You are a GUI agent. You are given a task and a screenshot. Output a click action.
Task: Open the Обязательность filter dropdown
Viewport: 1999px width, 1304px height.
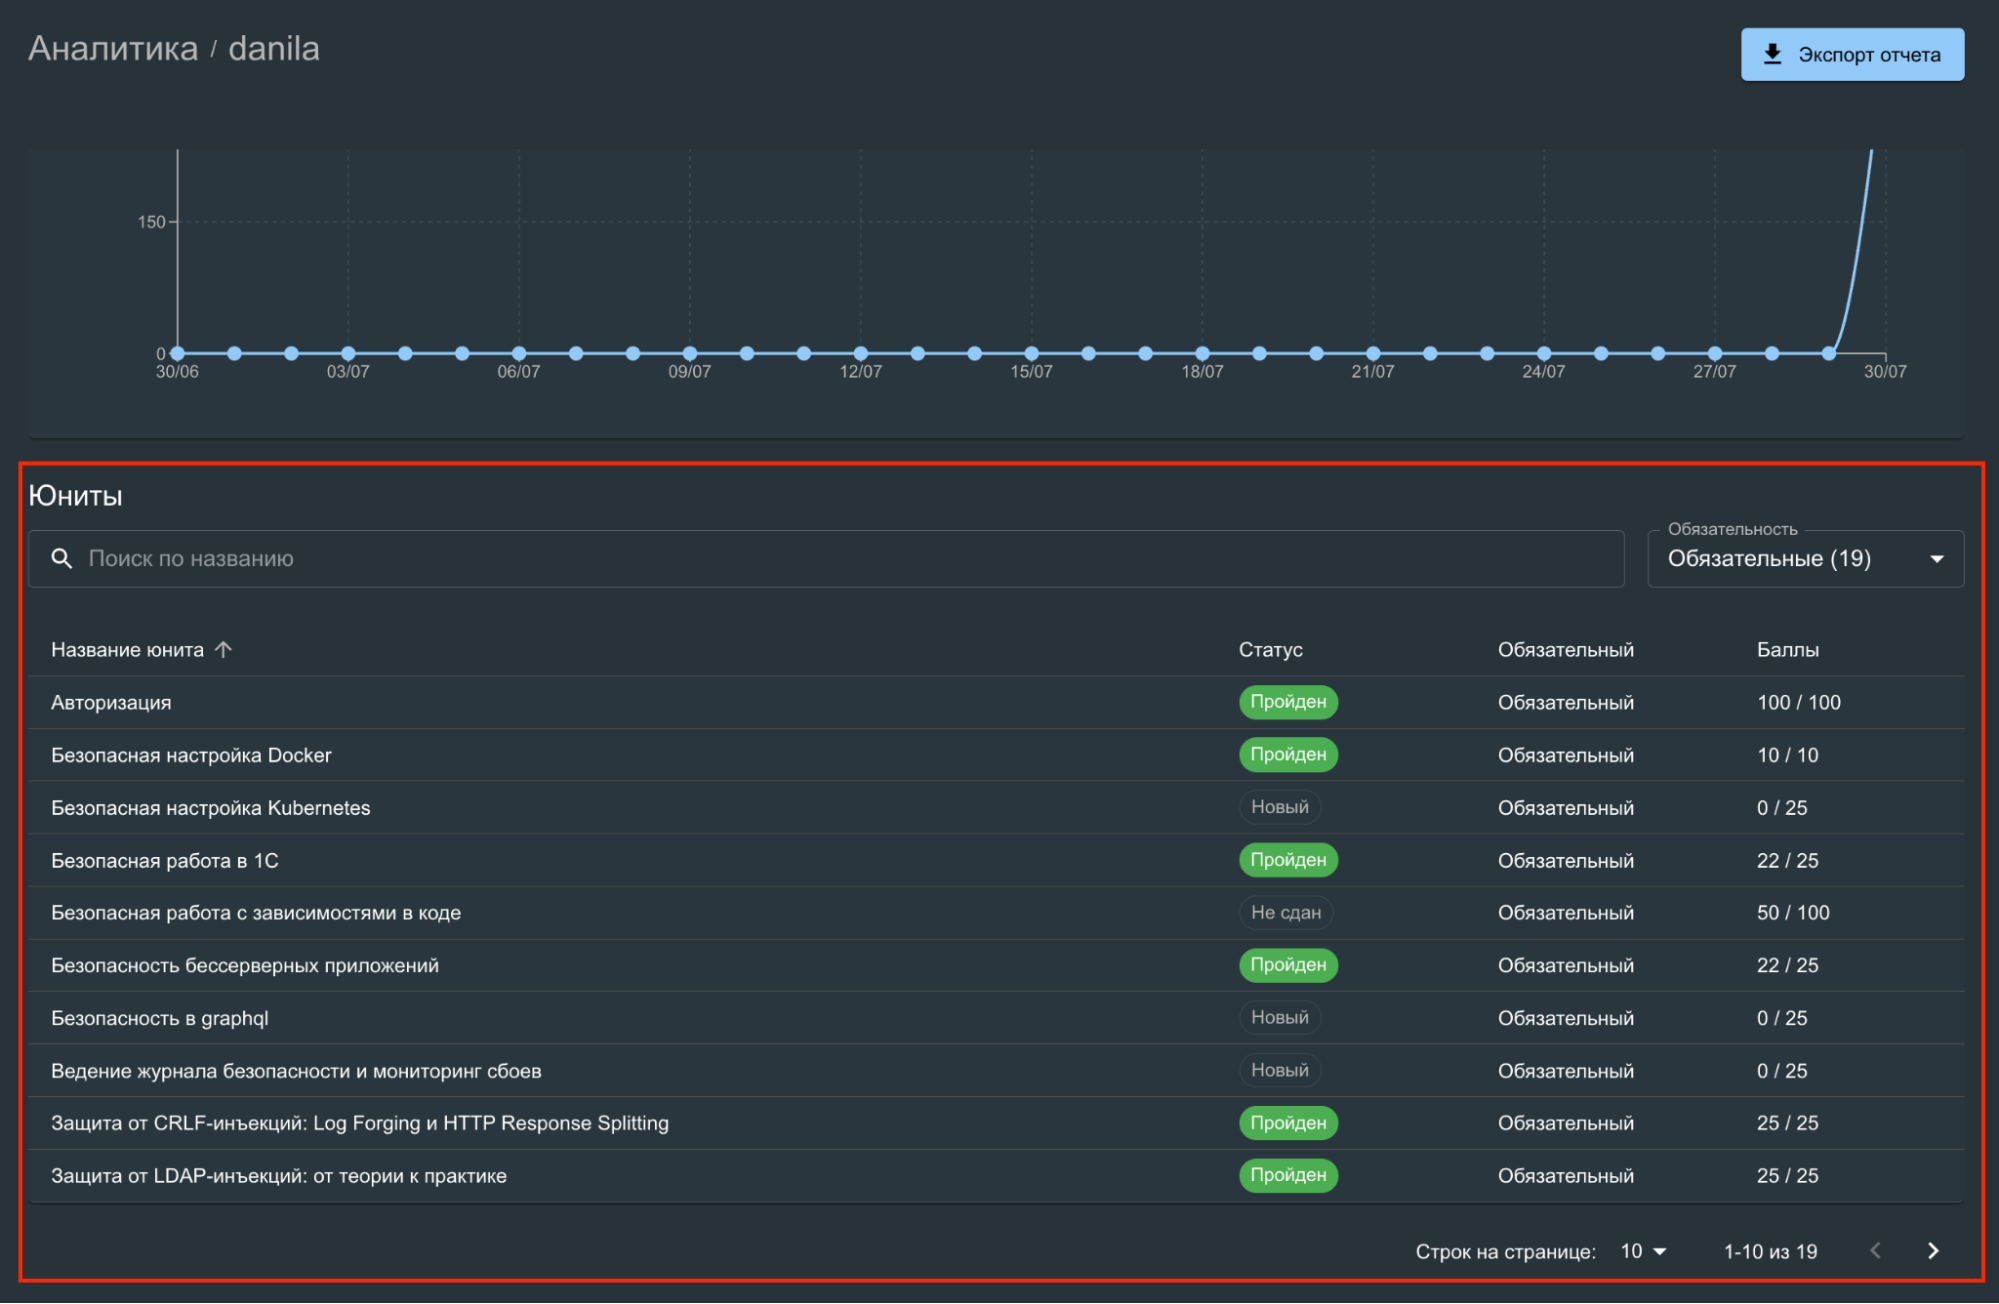click(1805, 559)
